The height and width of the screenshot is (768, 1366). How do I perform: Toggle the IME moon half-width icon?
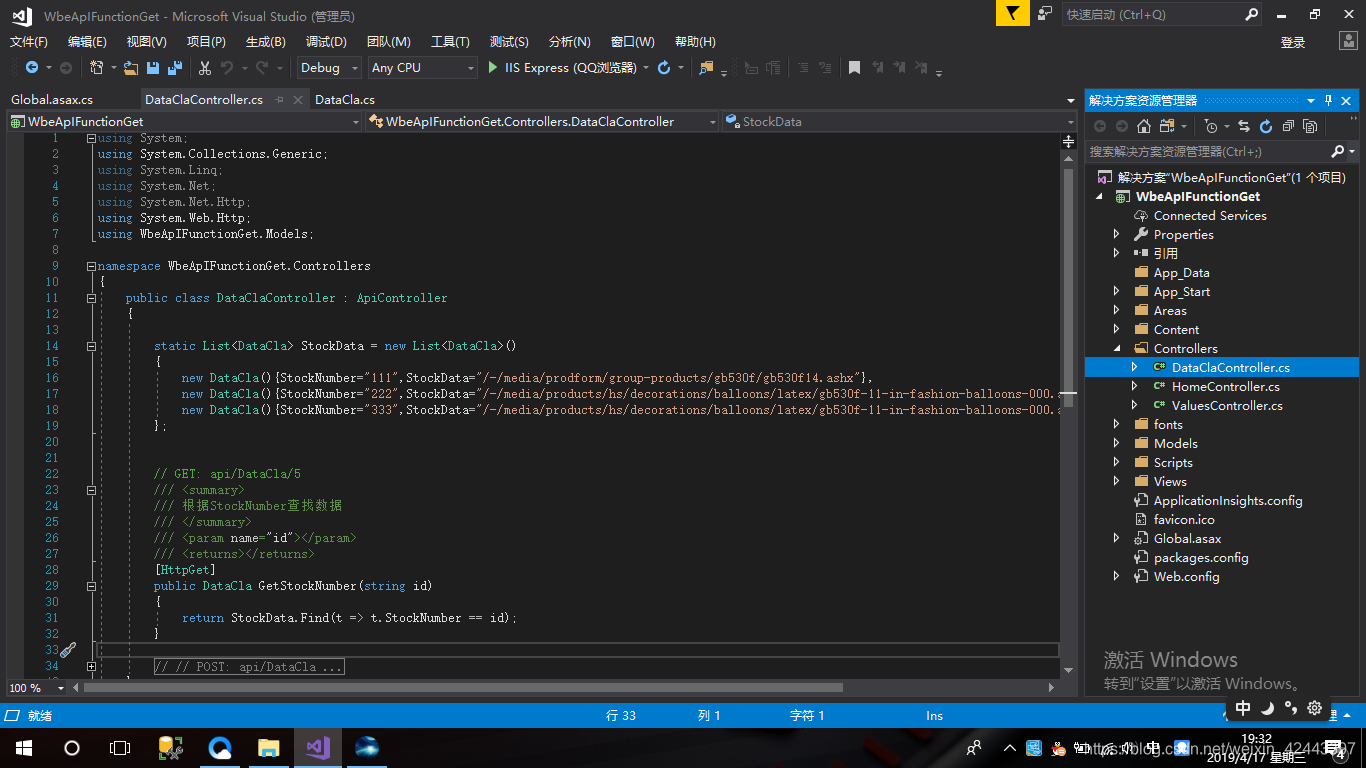1267,708
